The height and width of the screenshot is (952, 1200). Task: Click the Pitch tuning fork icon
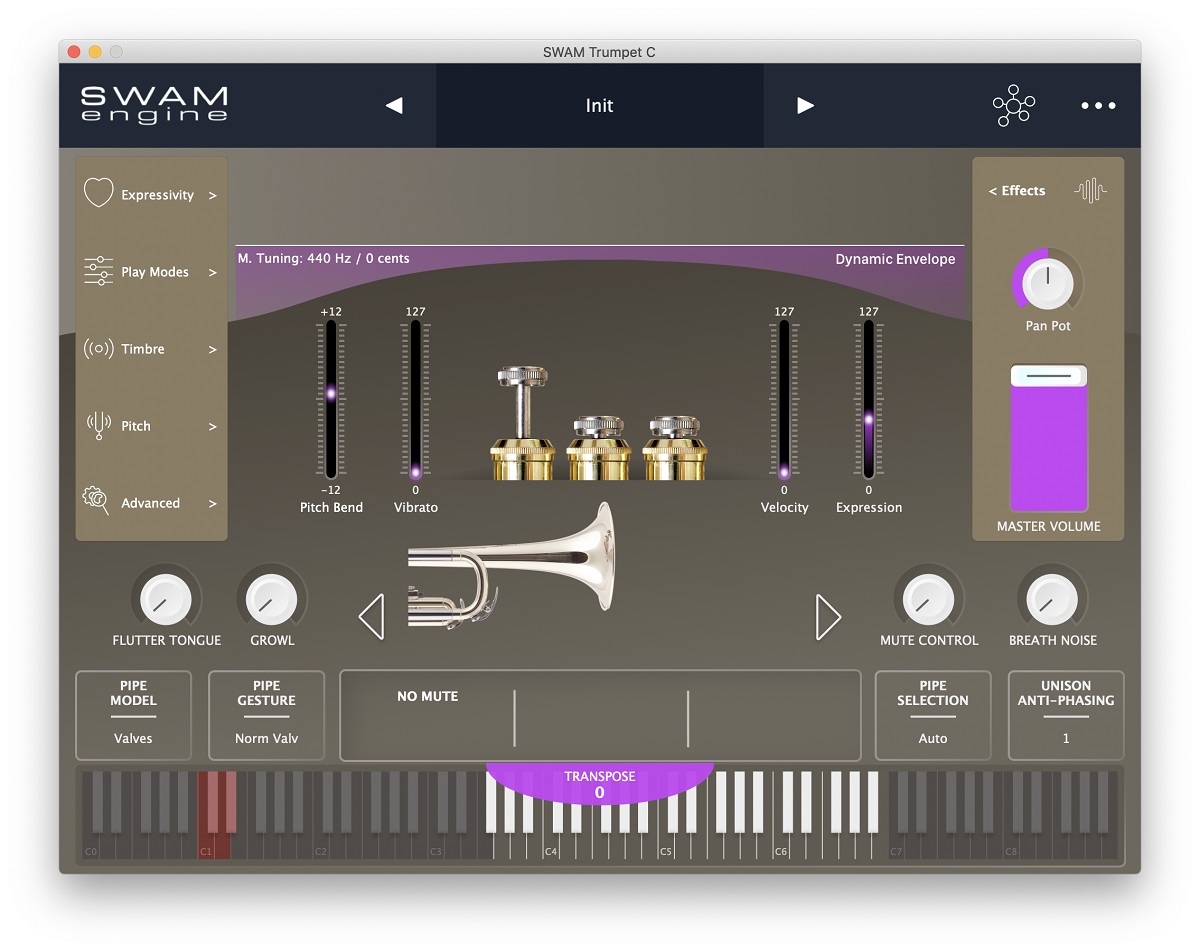[98, 425]
